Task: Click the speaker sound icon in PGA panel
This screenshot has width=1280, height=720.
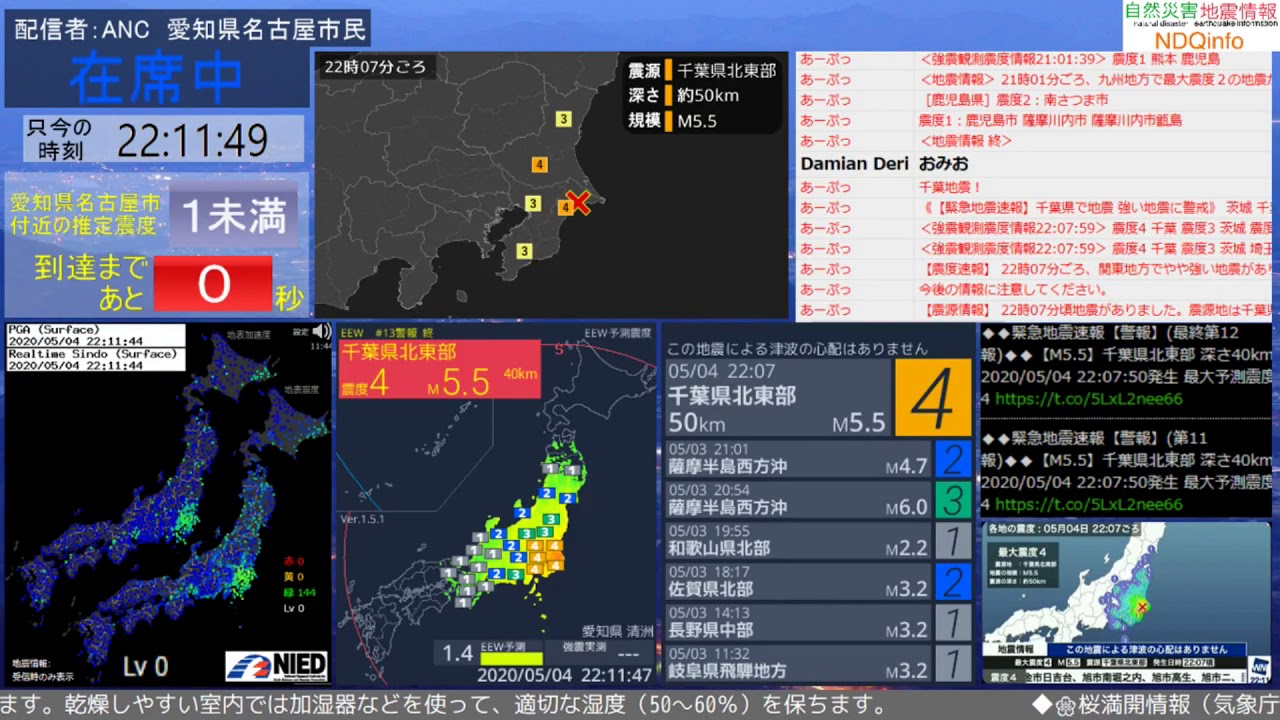Action: click(321, 332)
